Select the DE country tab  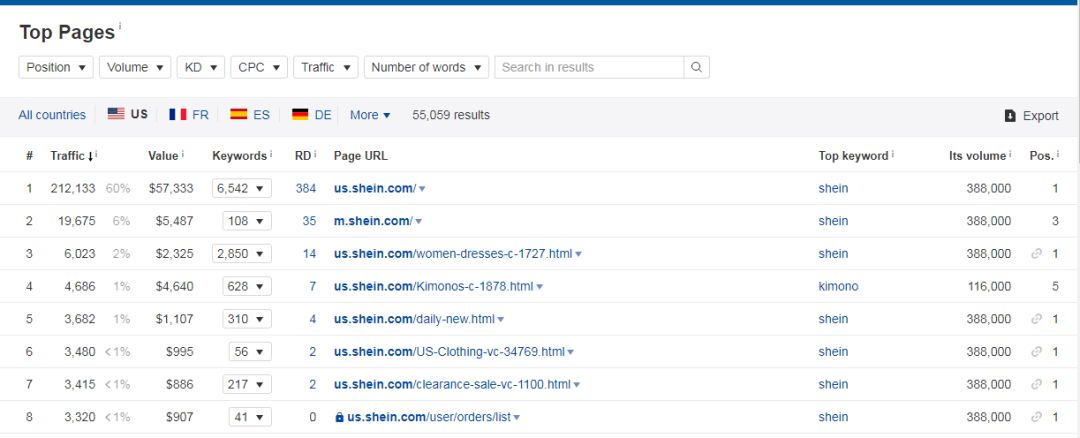click(311, 114)
